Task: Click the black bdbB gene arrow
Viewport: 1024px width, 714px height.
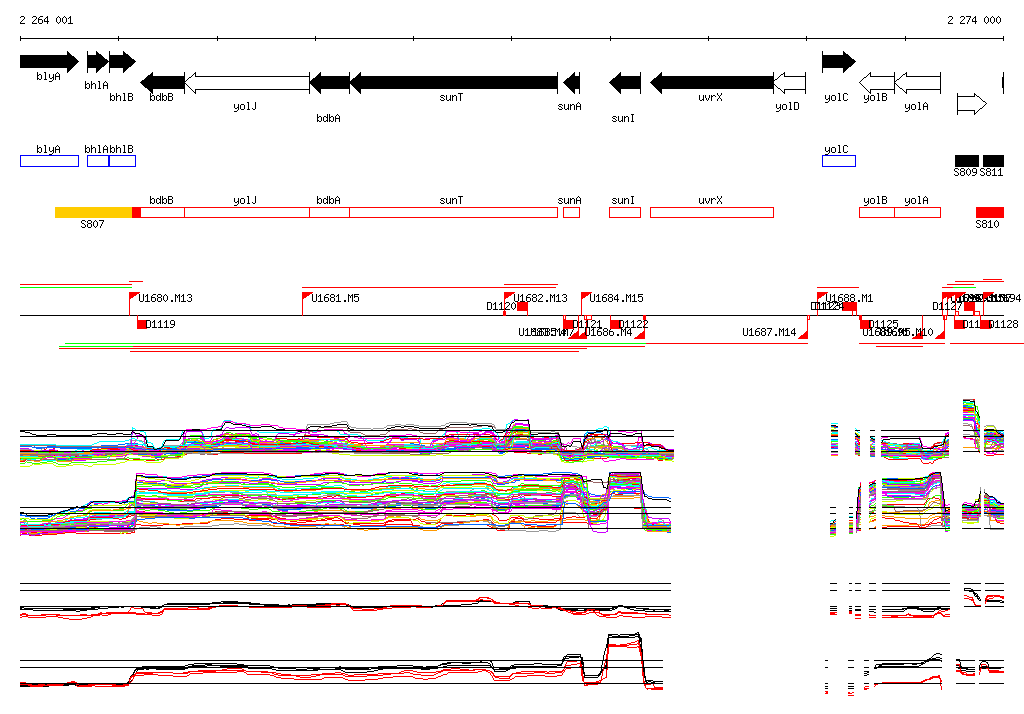Action: (x=163, y=83)
